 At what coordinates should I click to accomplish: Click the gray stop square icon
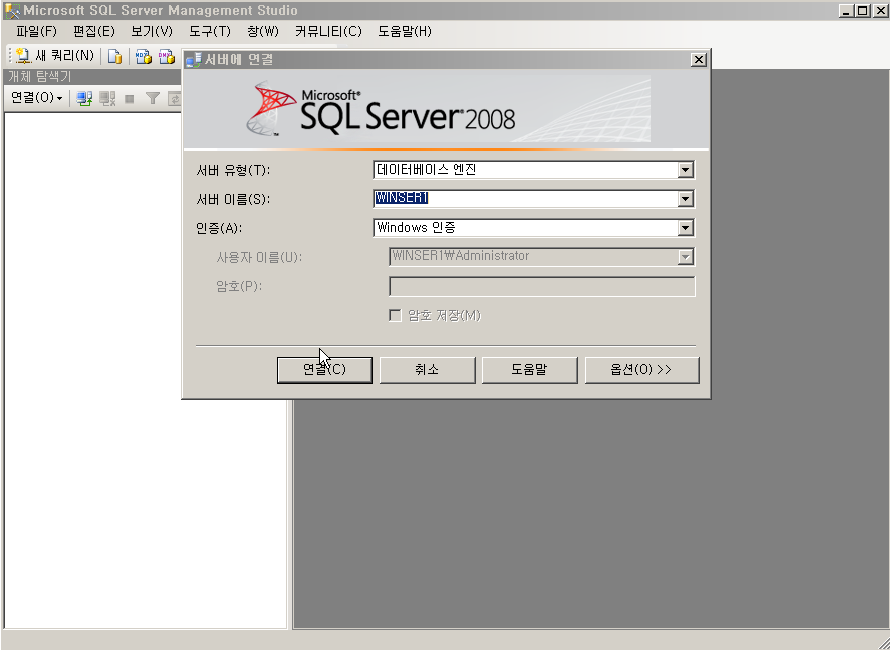tap(129, 99)
